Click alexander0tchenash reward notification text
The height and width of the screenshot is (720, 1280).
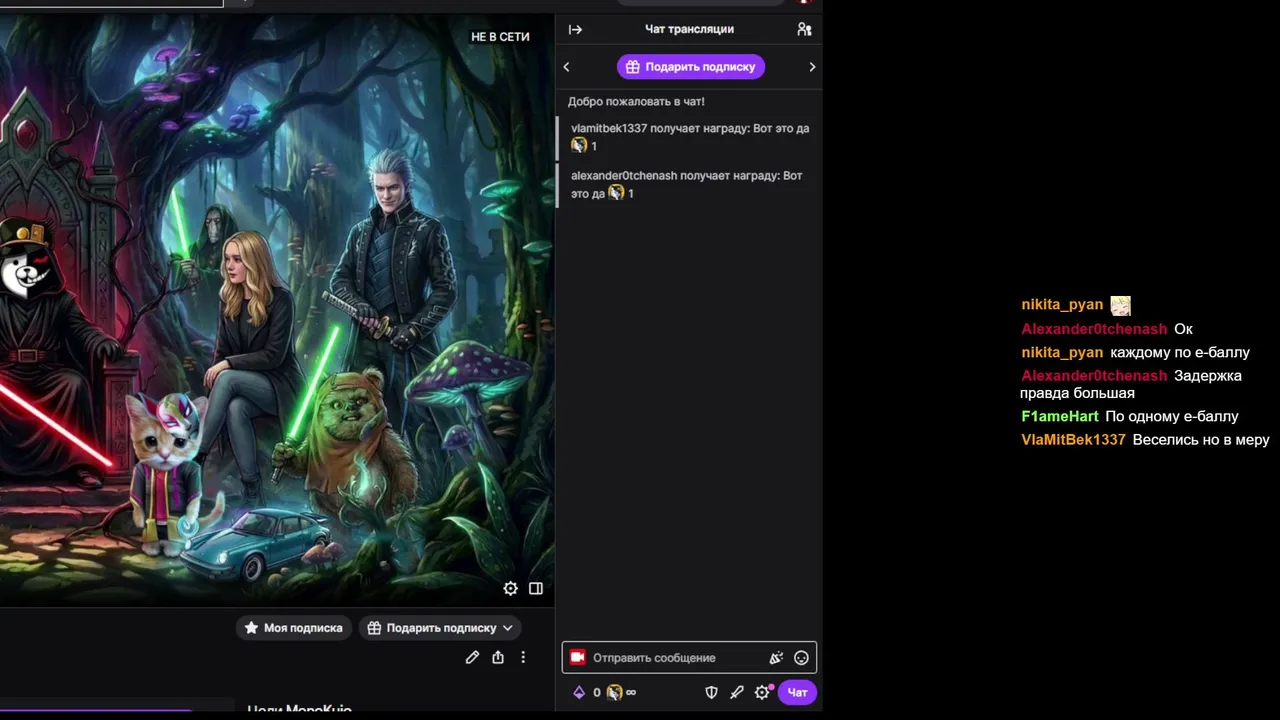pos(687,184)
